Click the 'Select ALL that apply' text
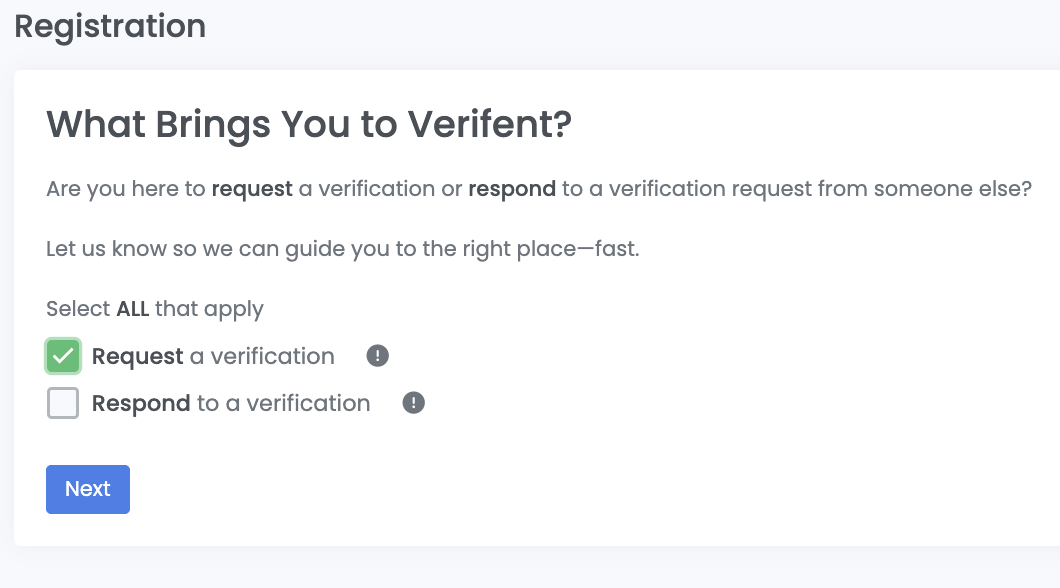The width and height of the screenshot is (1060, 588). tap(155, 309)
